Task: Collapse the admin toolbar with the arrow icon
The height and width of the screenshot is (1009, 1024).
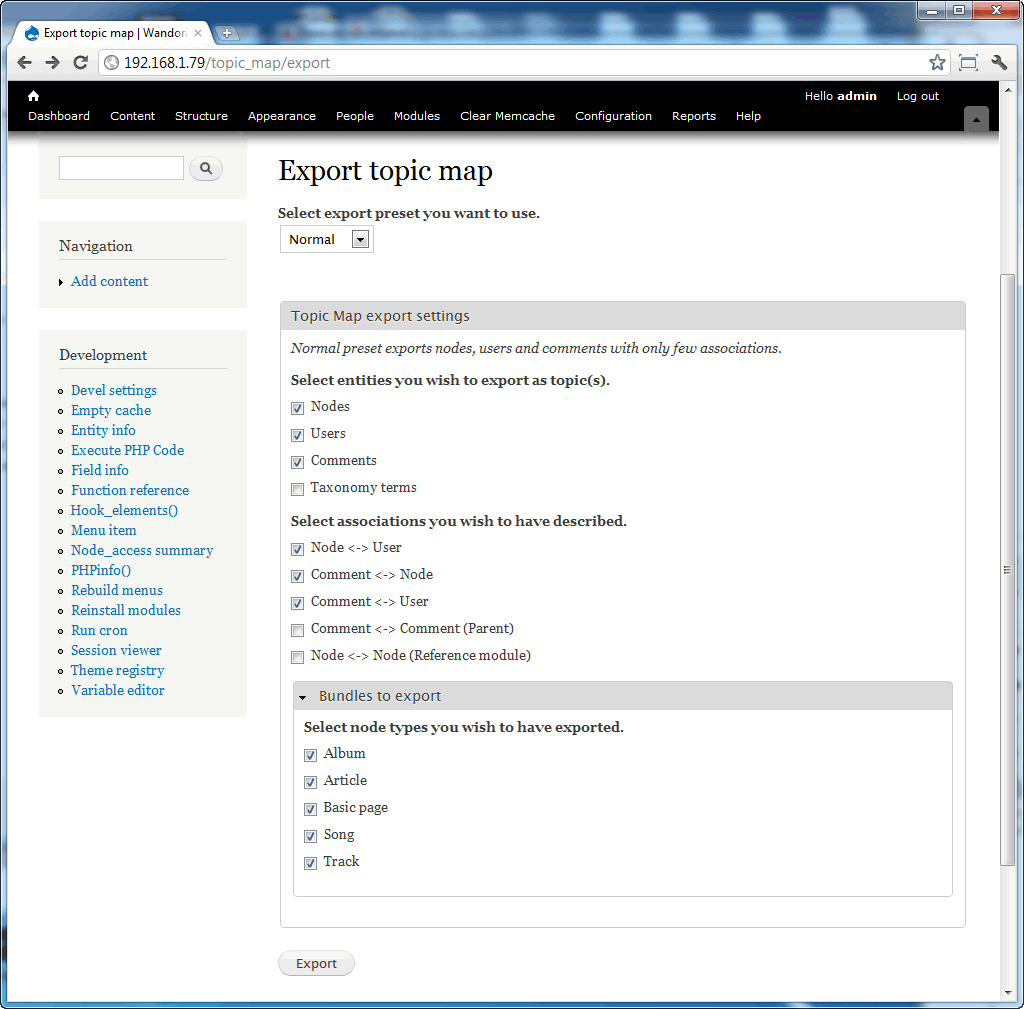Action: click(976, 118)
